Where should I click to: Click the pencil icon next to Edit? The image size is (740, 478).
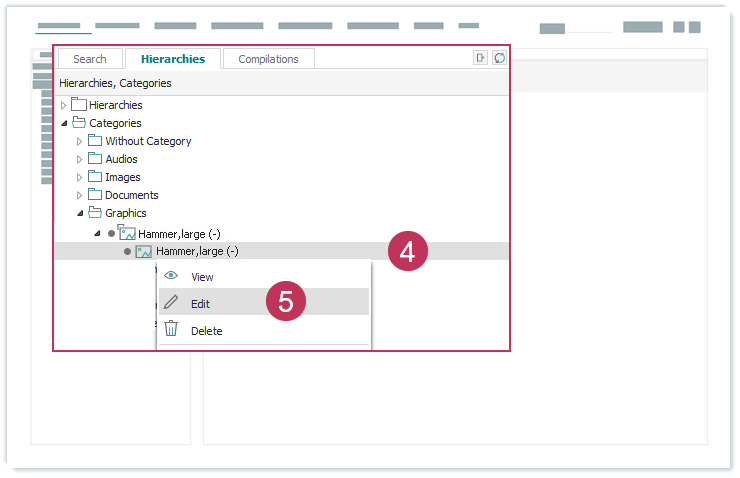pos(171,303)
